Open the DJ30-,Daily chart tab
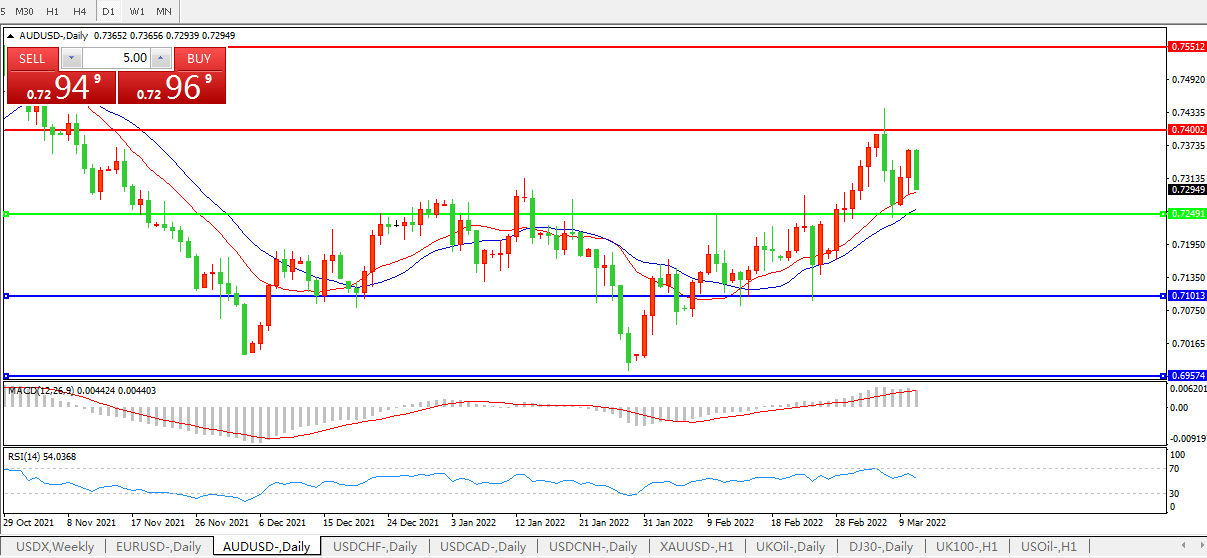 pos(881,547)
